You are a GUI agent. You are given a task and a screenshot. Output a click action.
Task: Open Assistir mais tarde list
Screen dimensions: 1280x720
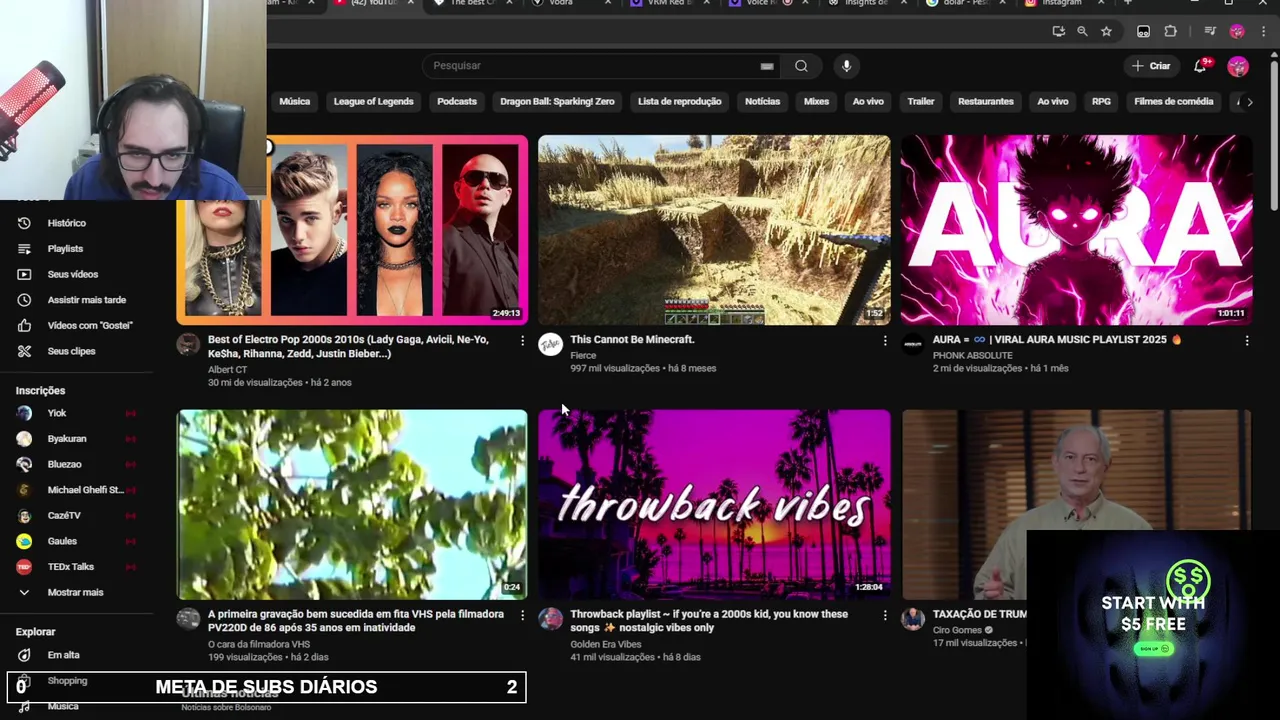pyautogui.click(x=86, y=300)
